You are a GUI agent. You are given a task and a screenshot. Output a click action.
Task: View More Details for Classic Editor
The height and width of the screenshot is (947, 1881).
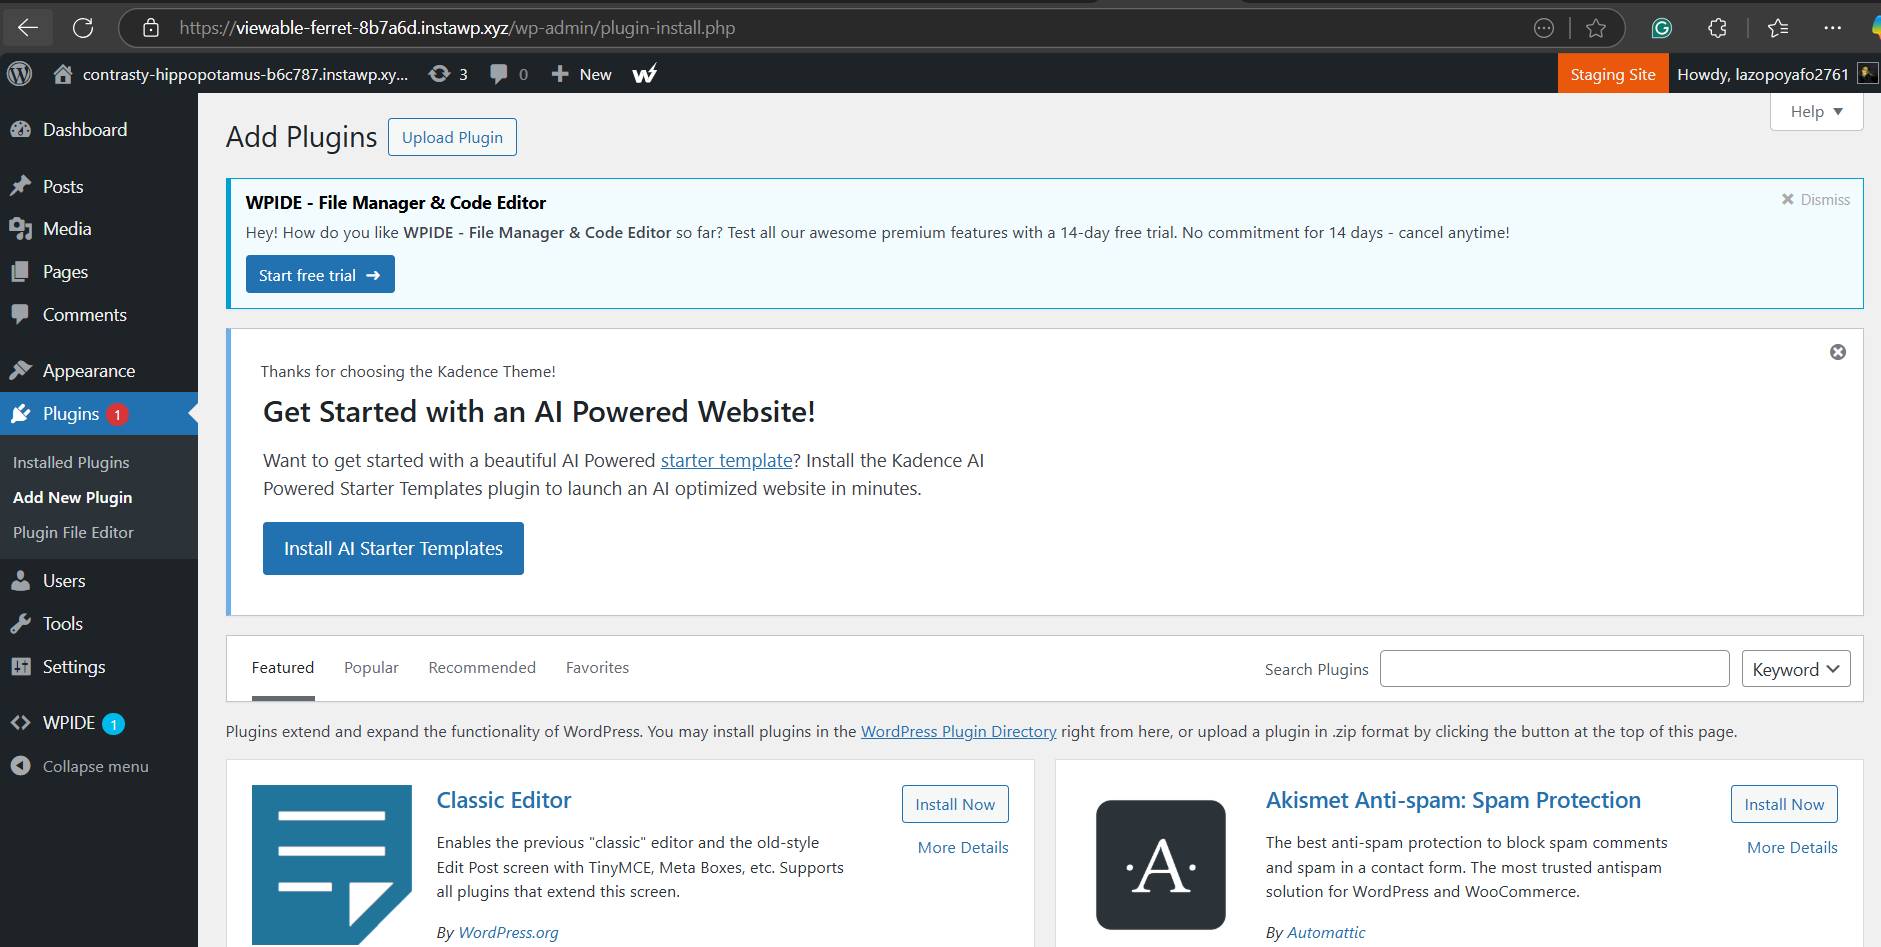coord(963,848)
